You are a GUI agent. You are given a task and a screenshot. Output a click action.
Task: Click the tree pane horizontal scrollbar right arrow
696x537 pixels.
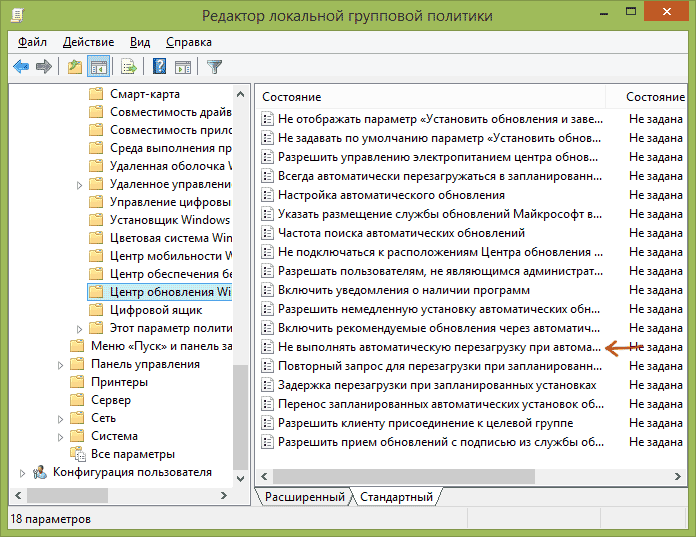224,495
